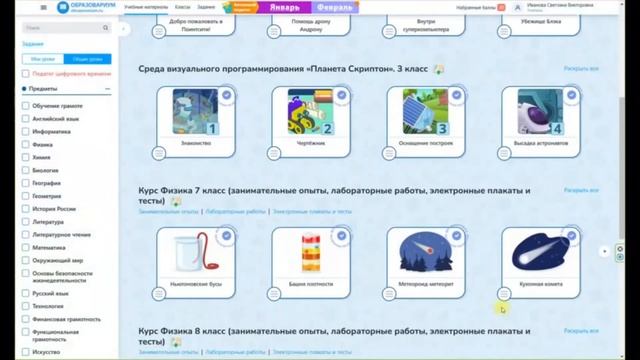Click the search magnifier icon
640x360 pixels.
[105, 28]
